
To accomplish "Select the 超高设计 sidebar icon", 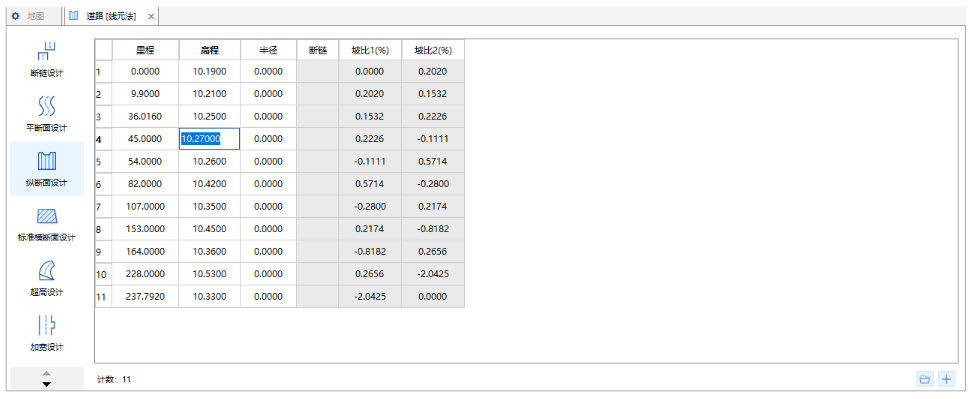I will [46, 278].
